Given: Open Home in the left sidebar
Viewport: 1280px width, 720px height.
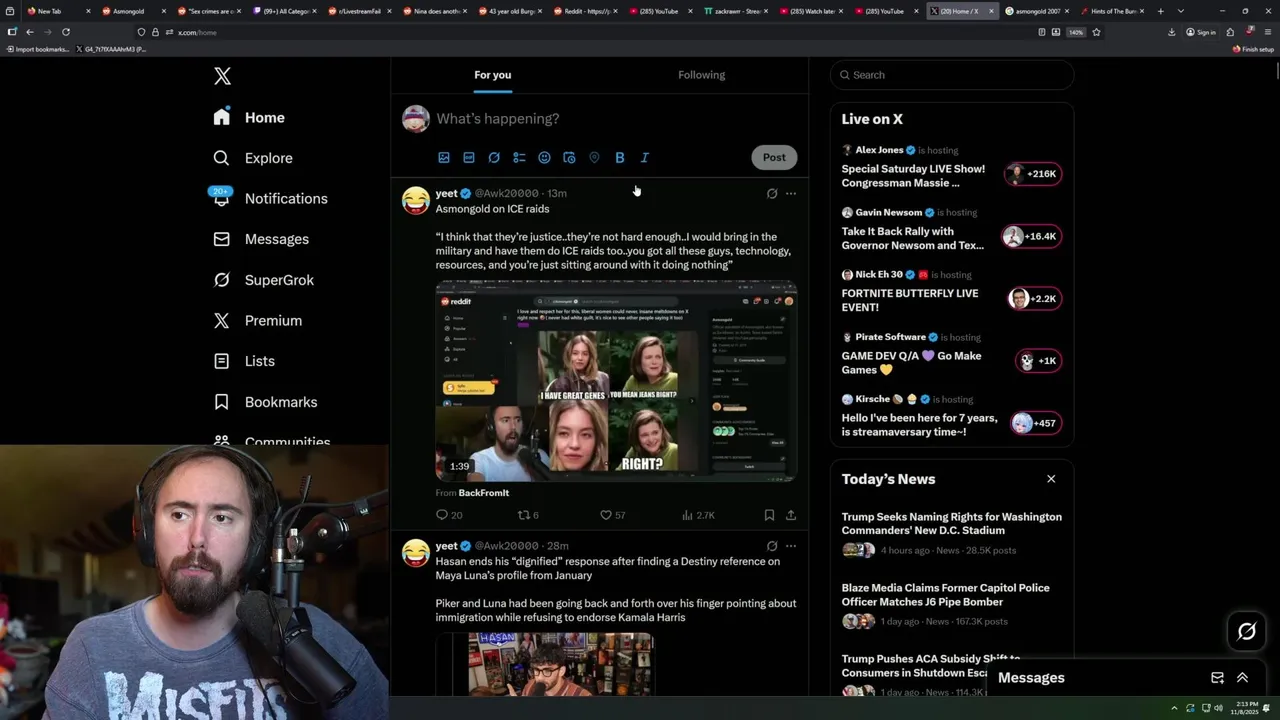Looking at the screenshot, I should click(x=250, y=117).
